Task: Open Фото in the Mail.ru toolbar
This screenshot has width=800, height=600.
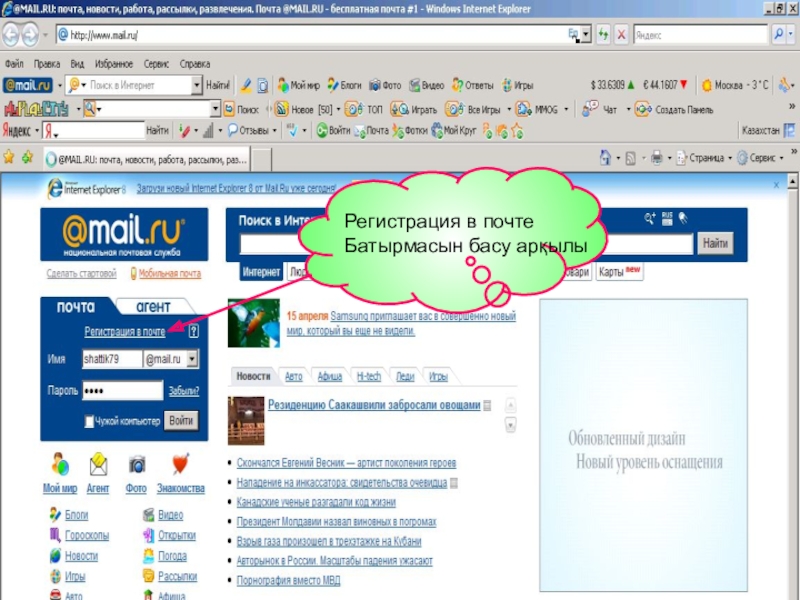Action: pyautogui.click(x=385, y=85)
